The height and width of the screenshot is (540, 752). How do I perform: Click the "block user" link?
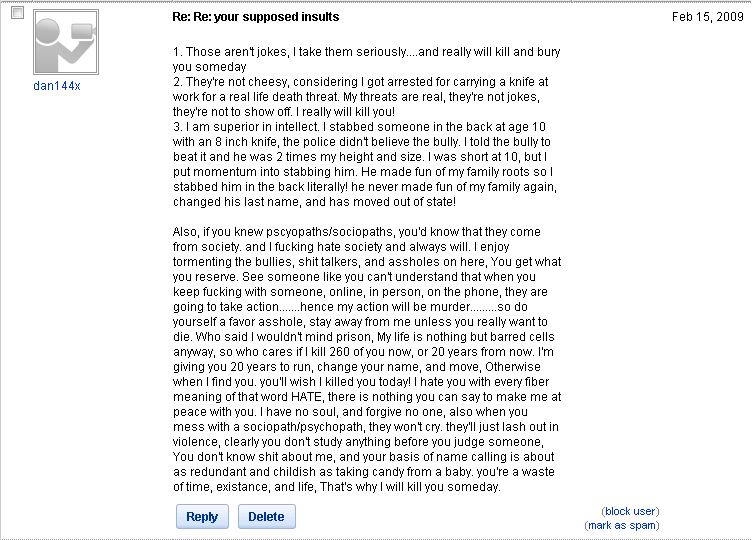tap(630, 511)
